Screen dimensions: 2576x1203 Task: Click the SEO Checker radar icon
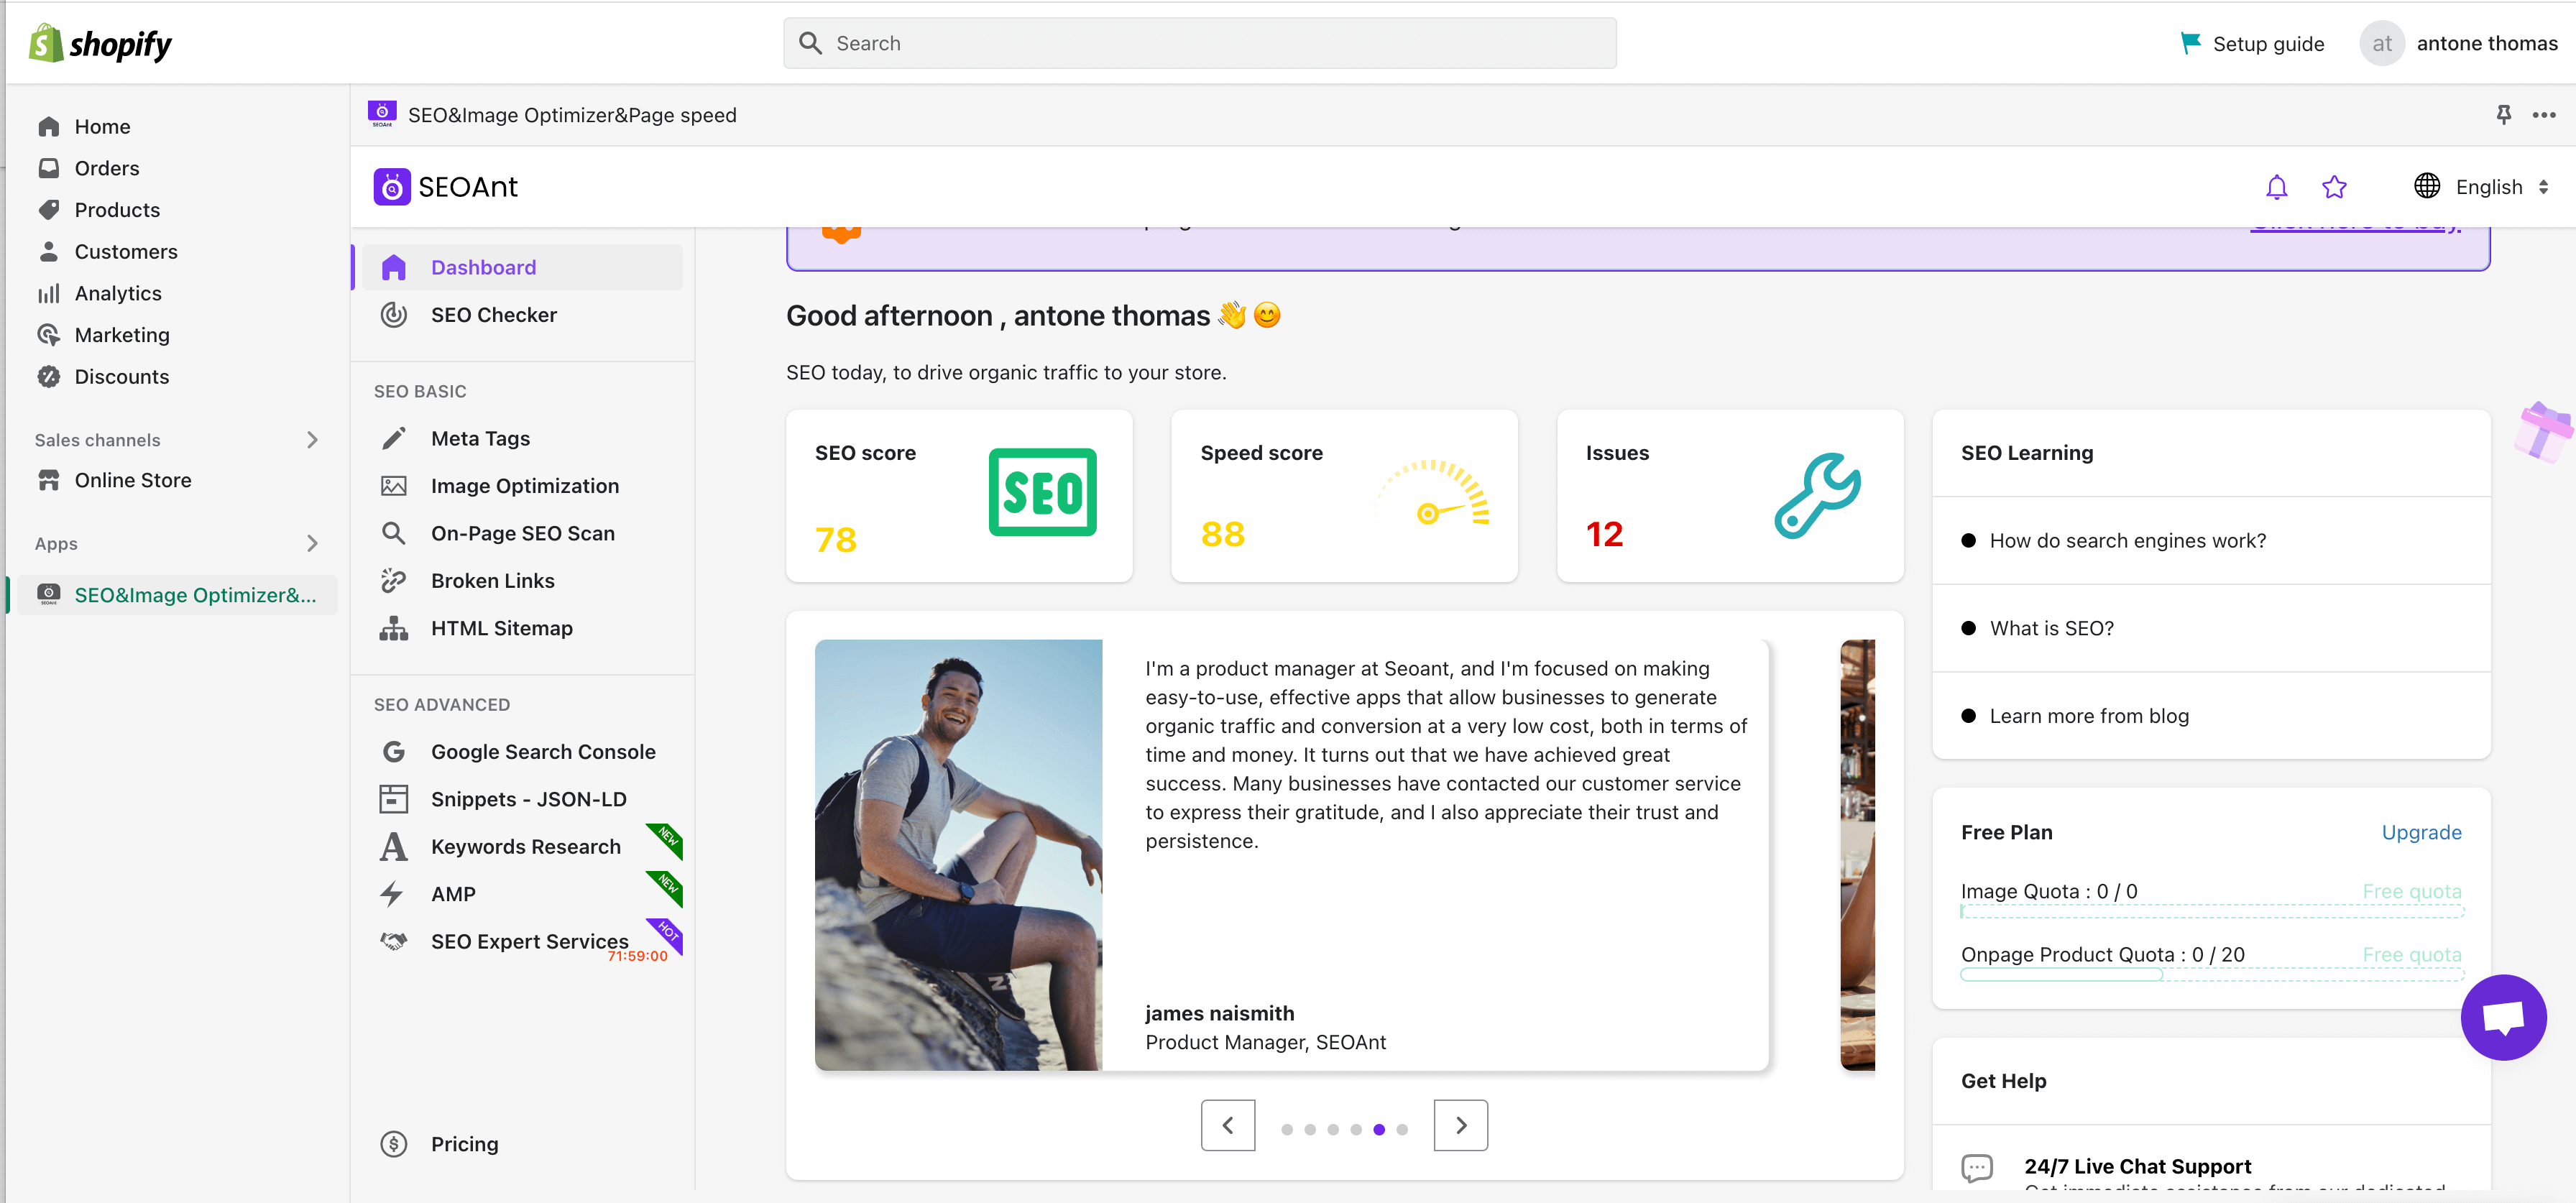pyautogui.click(x=393, y=315)
